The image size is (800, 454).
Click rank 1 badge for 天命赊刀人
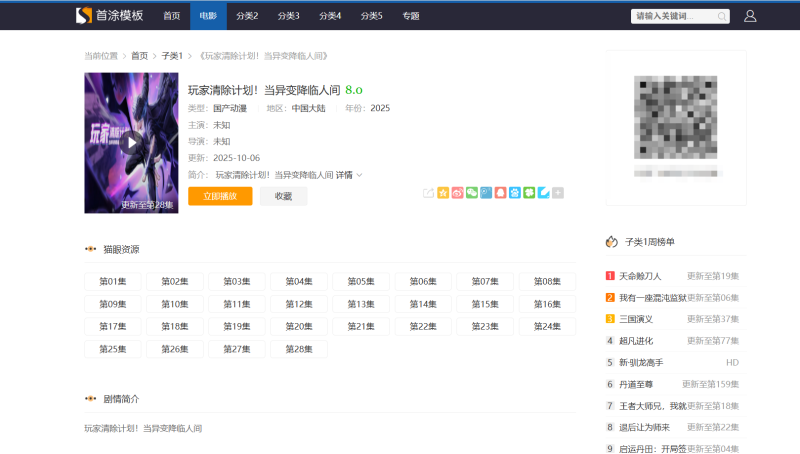click(x=610, y=276)
